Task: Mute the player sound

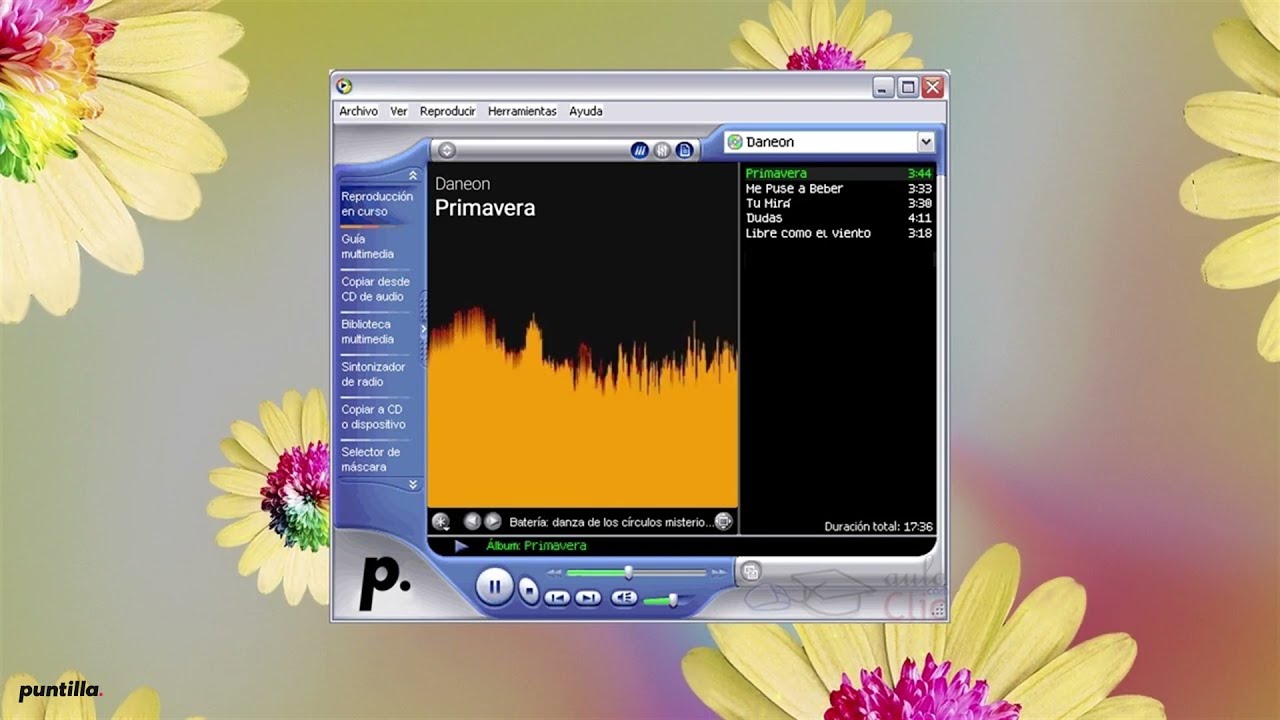Action: [624, 598]
